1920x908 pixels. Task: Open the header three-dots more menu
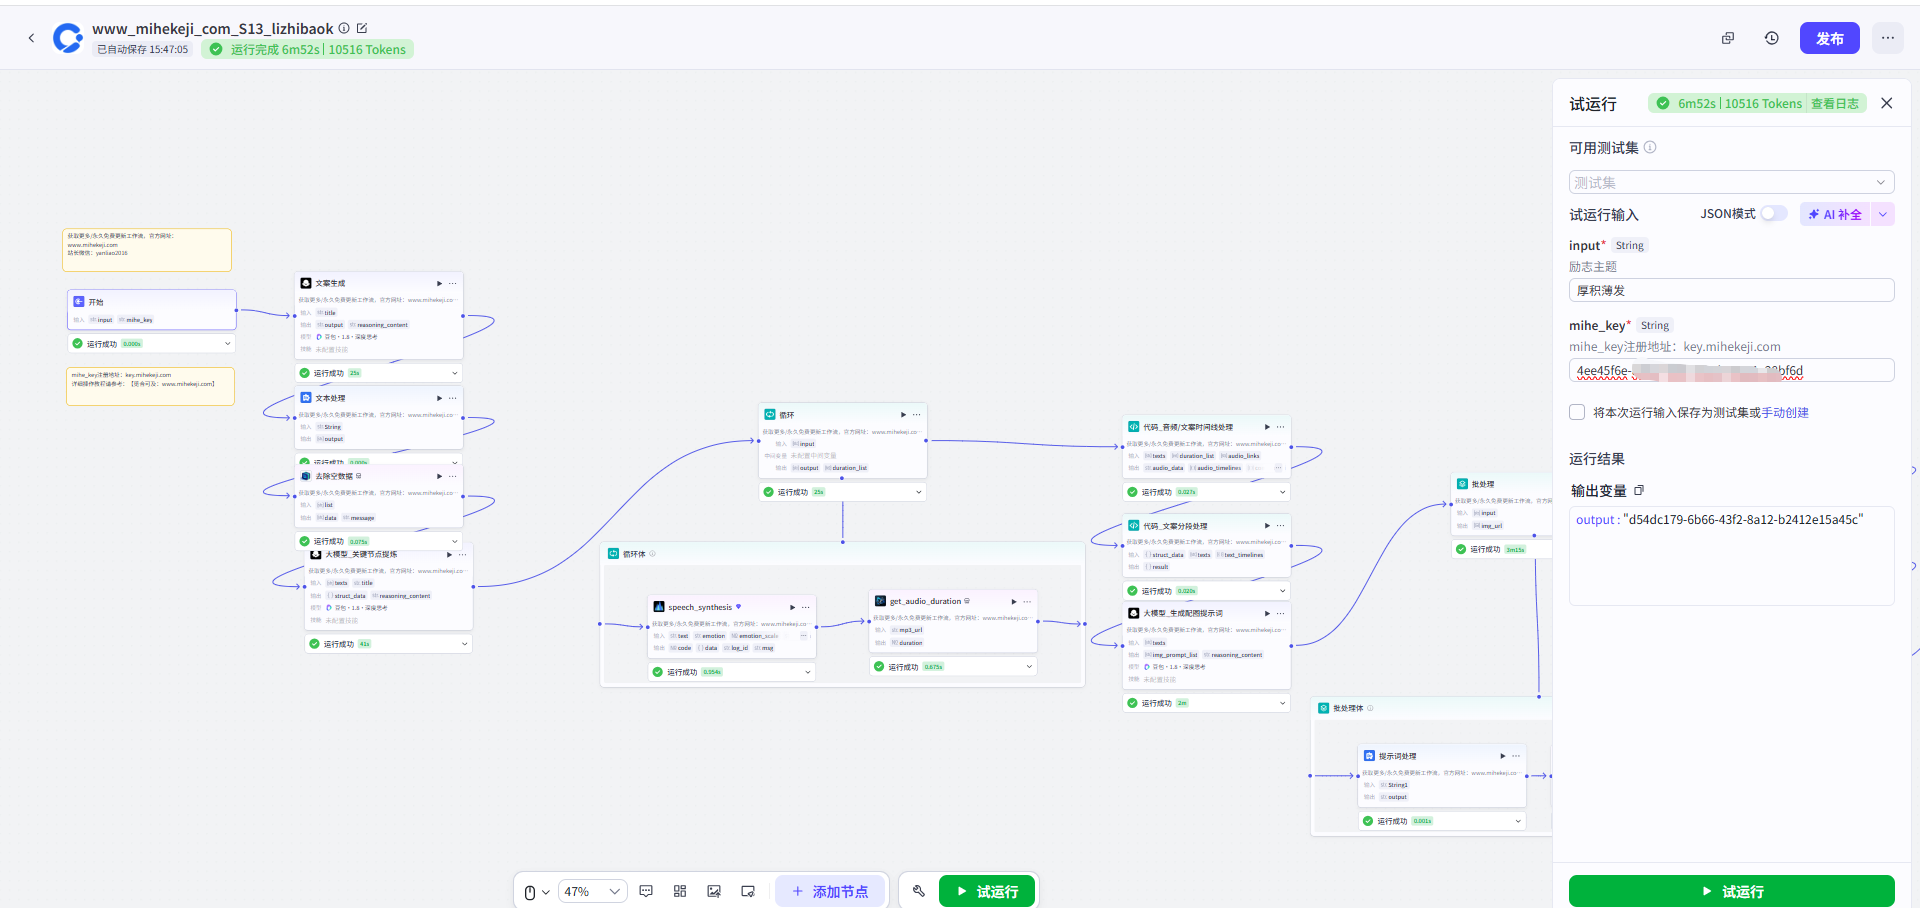(1887, 38)
